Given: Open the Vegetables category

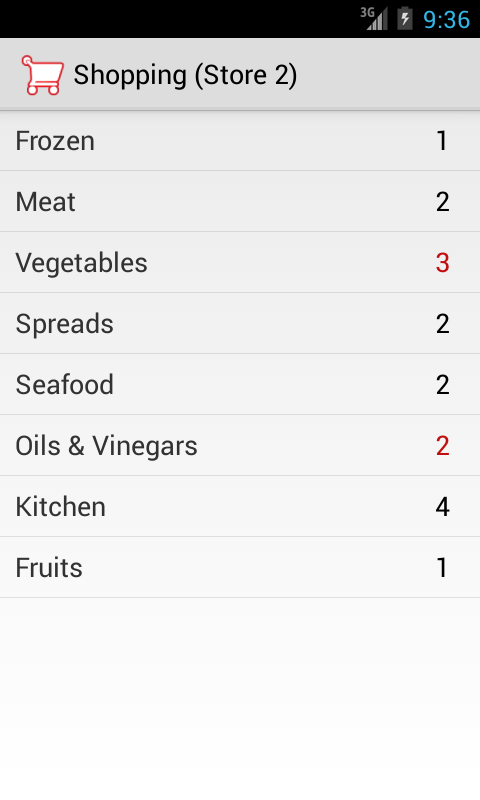Looking at the screenshot, I should [240, 262].
